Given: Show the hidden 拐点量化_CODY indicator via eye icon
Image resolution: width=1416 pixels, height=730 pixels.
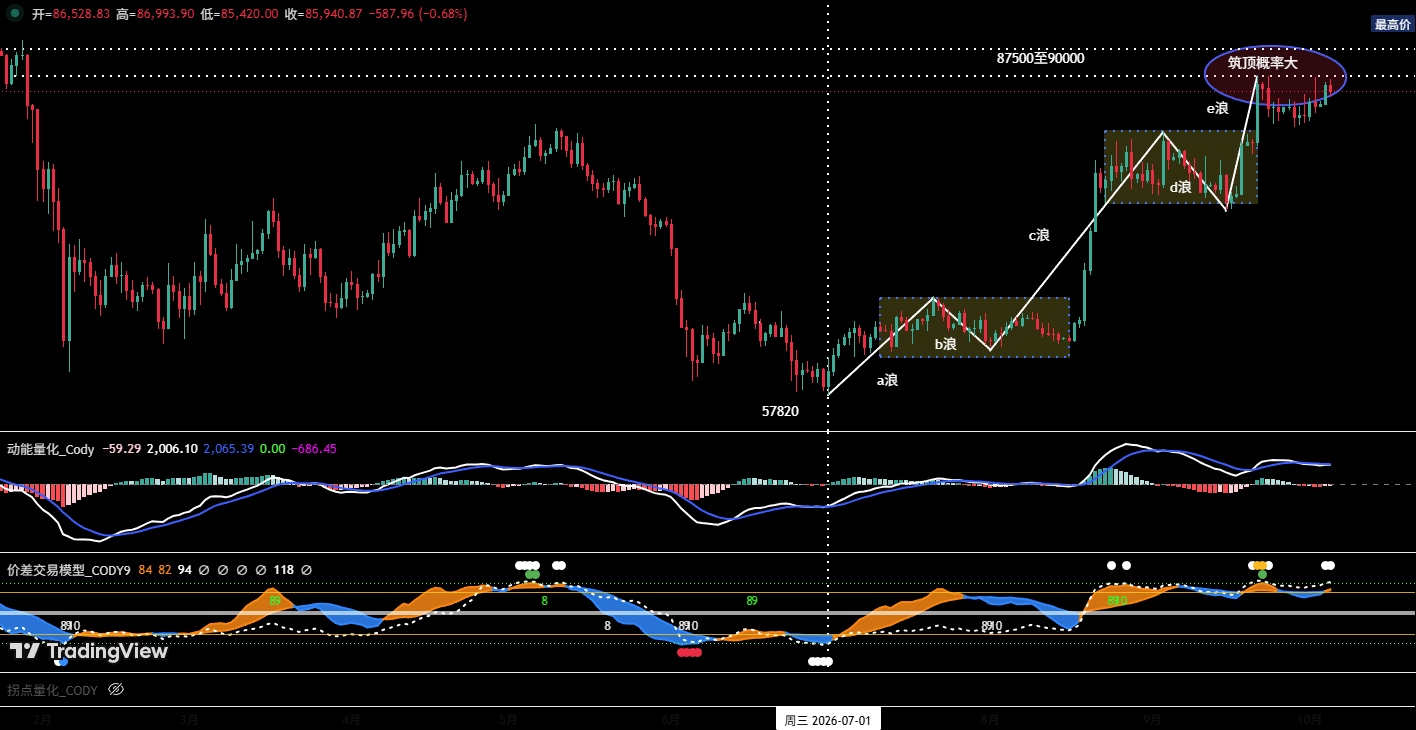Looking at the screenshot, I should tap(115, 690).
